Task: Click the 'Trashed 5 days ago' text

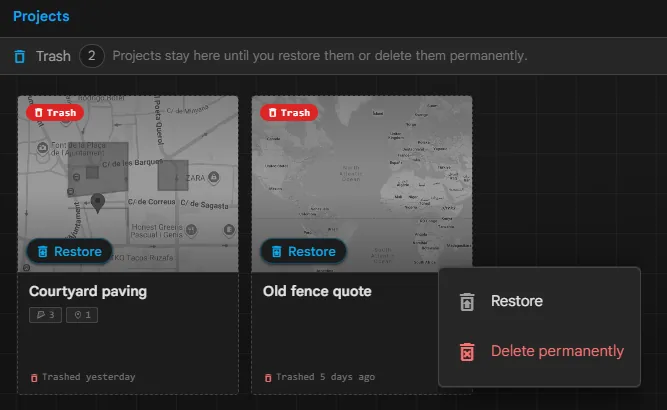Action: tap(325, 377)
